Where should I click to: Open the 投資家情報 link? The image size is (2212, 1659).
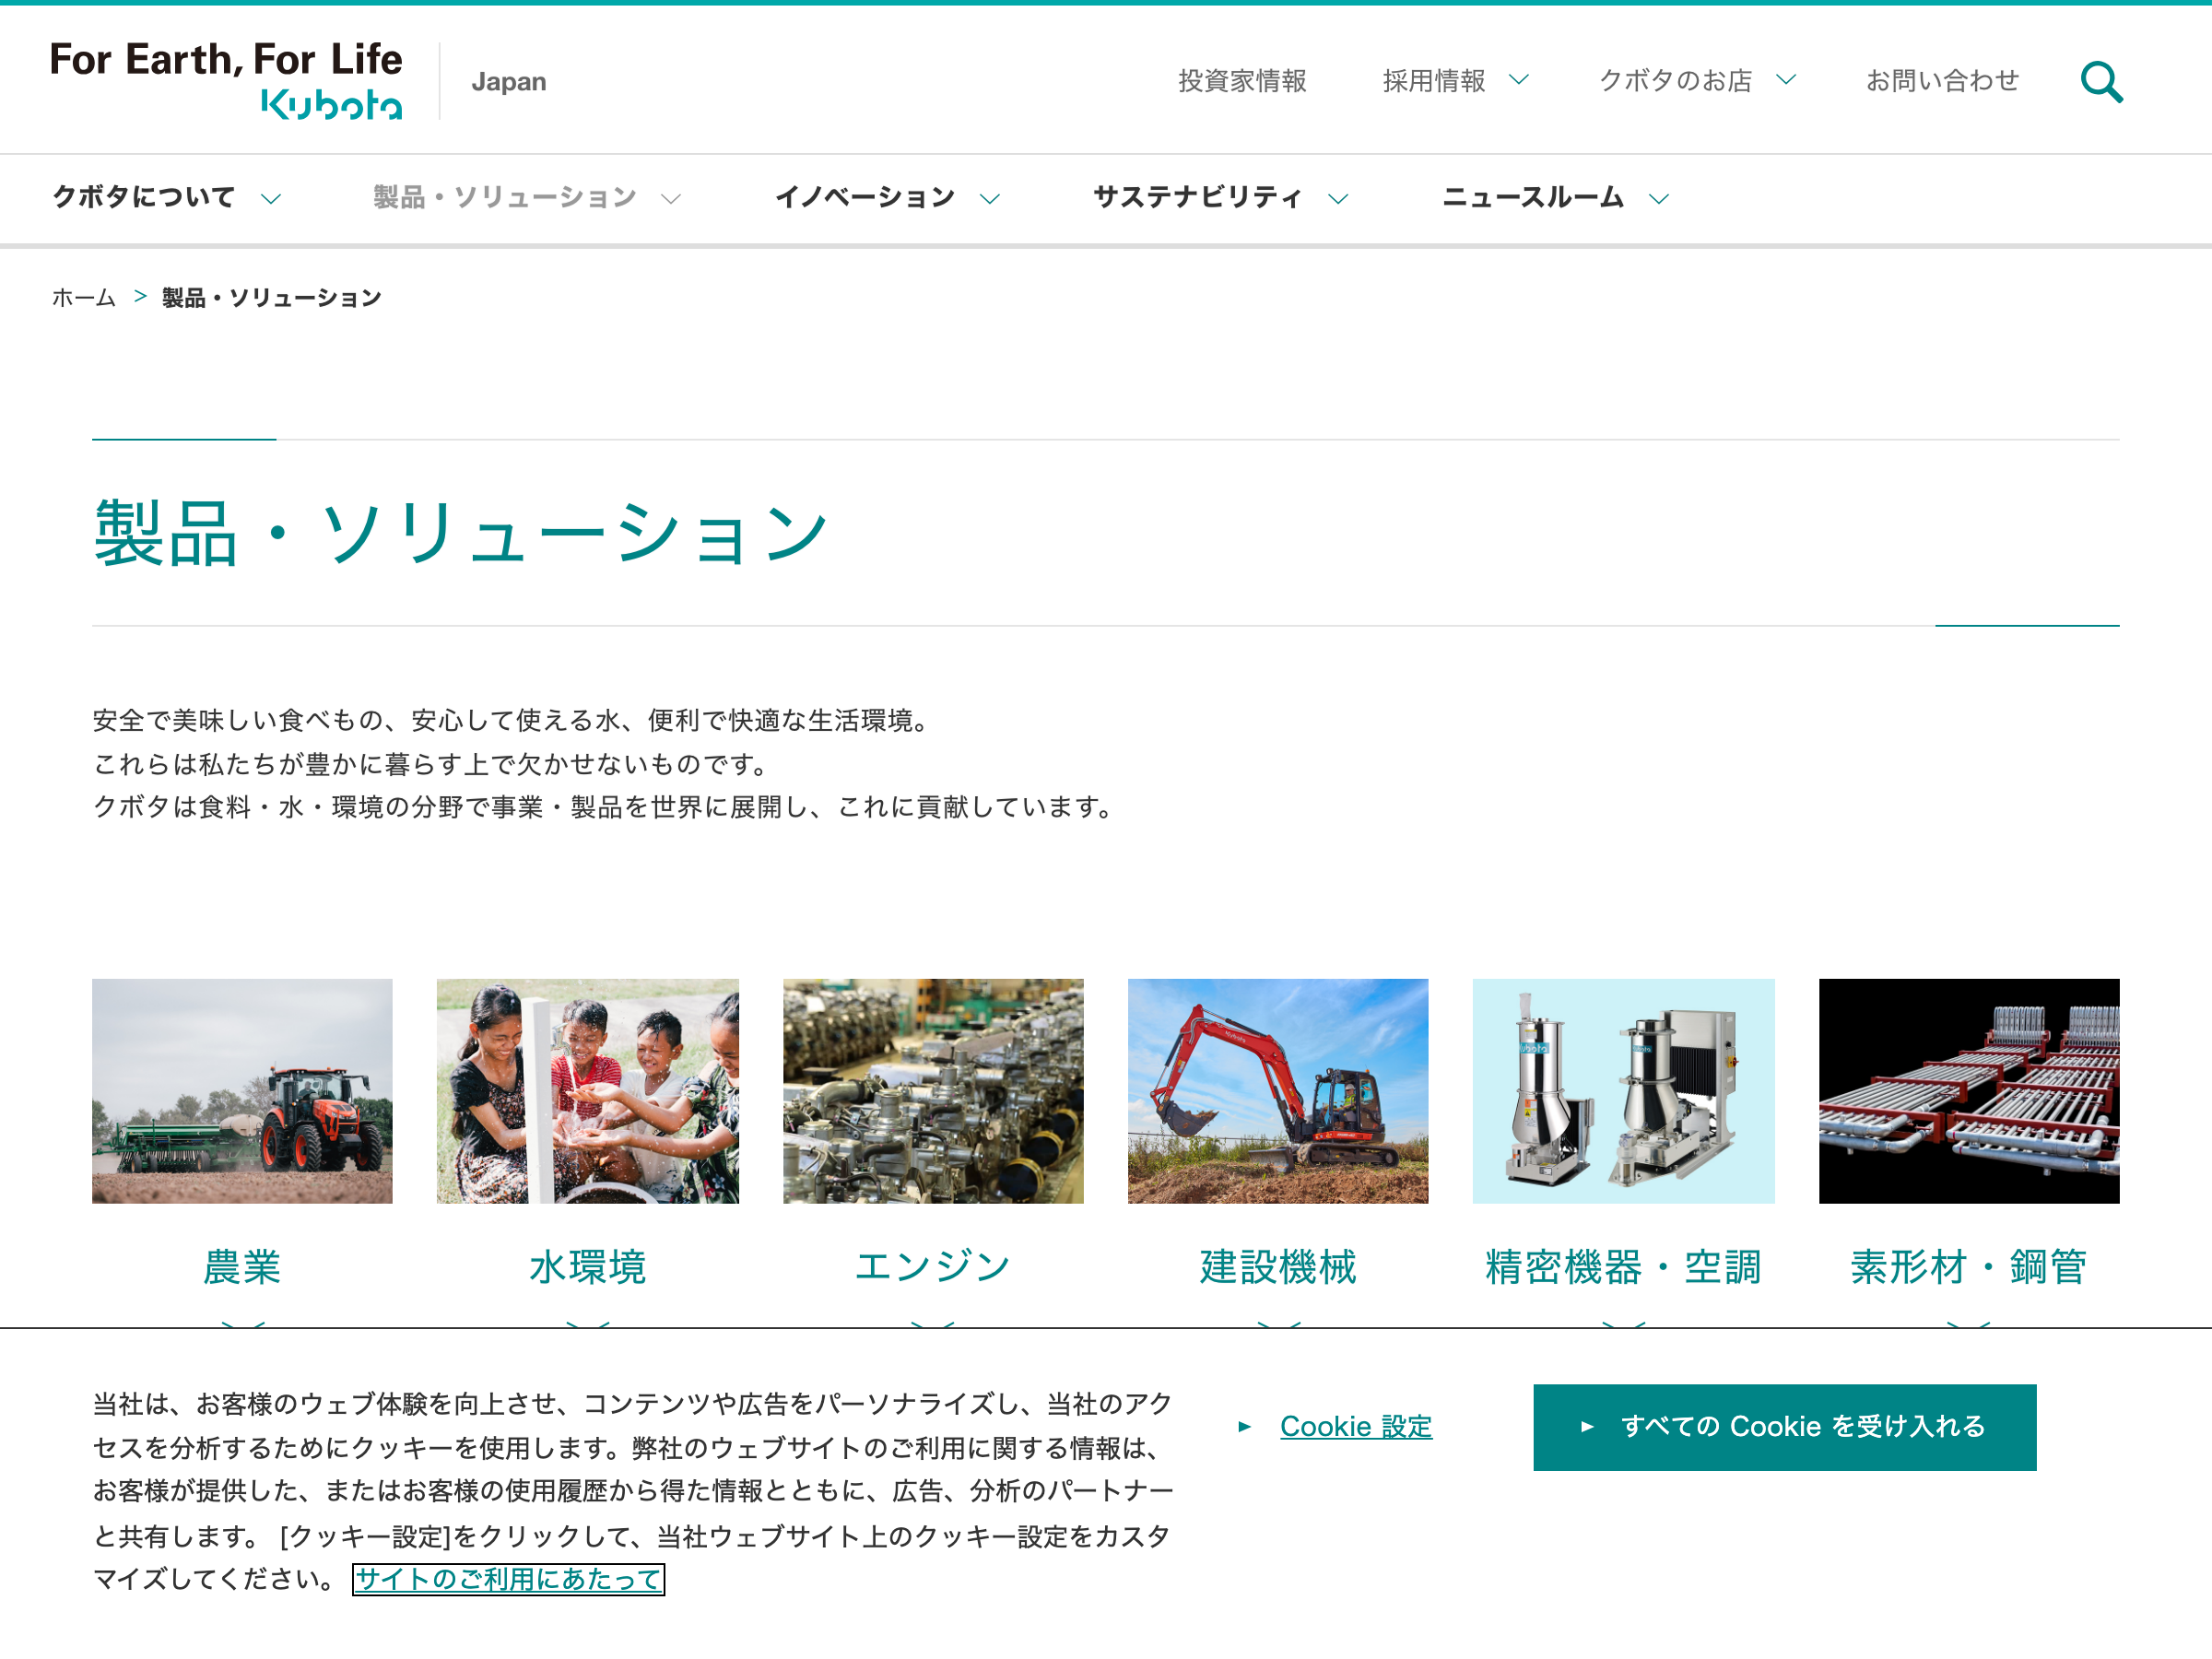[1242, 81]
